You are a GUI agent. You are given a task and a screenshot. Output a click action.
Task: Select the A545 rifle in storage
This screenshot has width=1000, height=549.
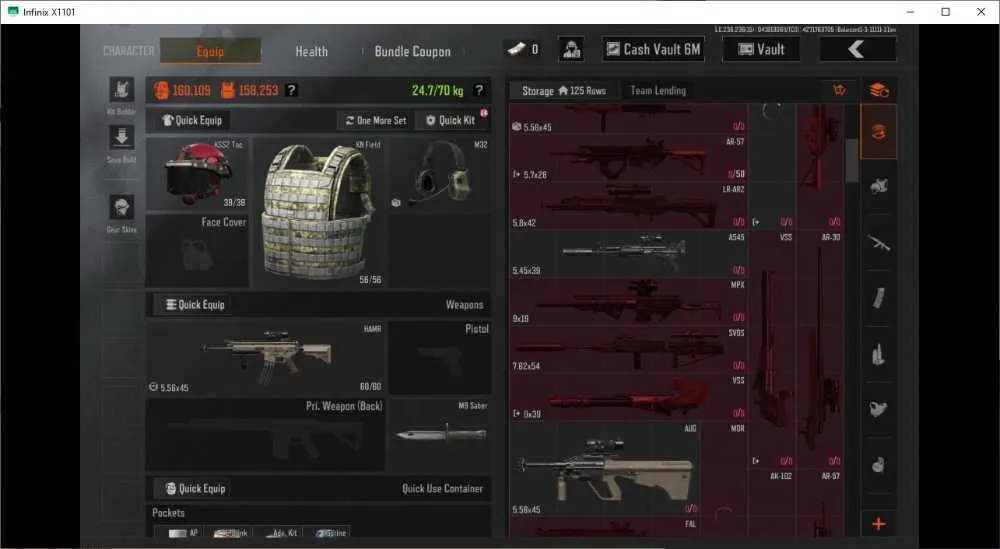pos(628,253)
